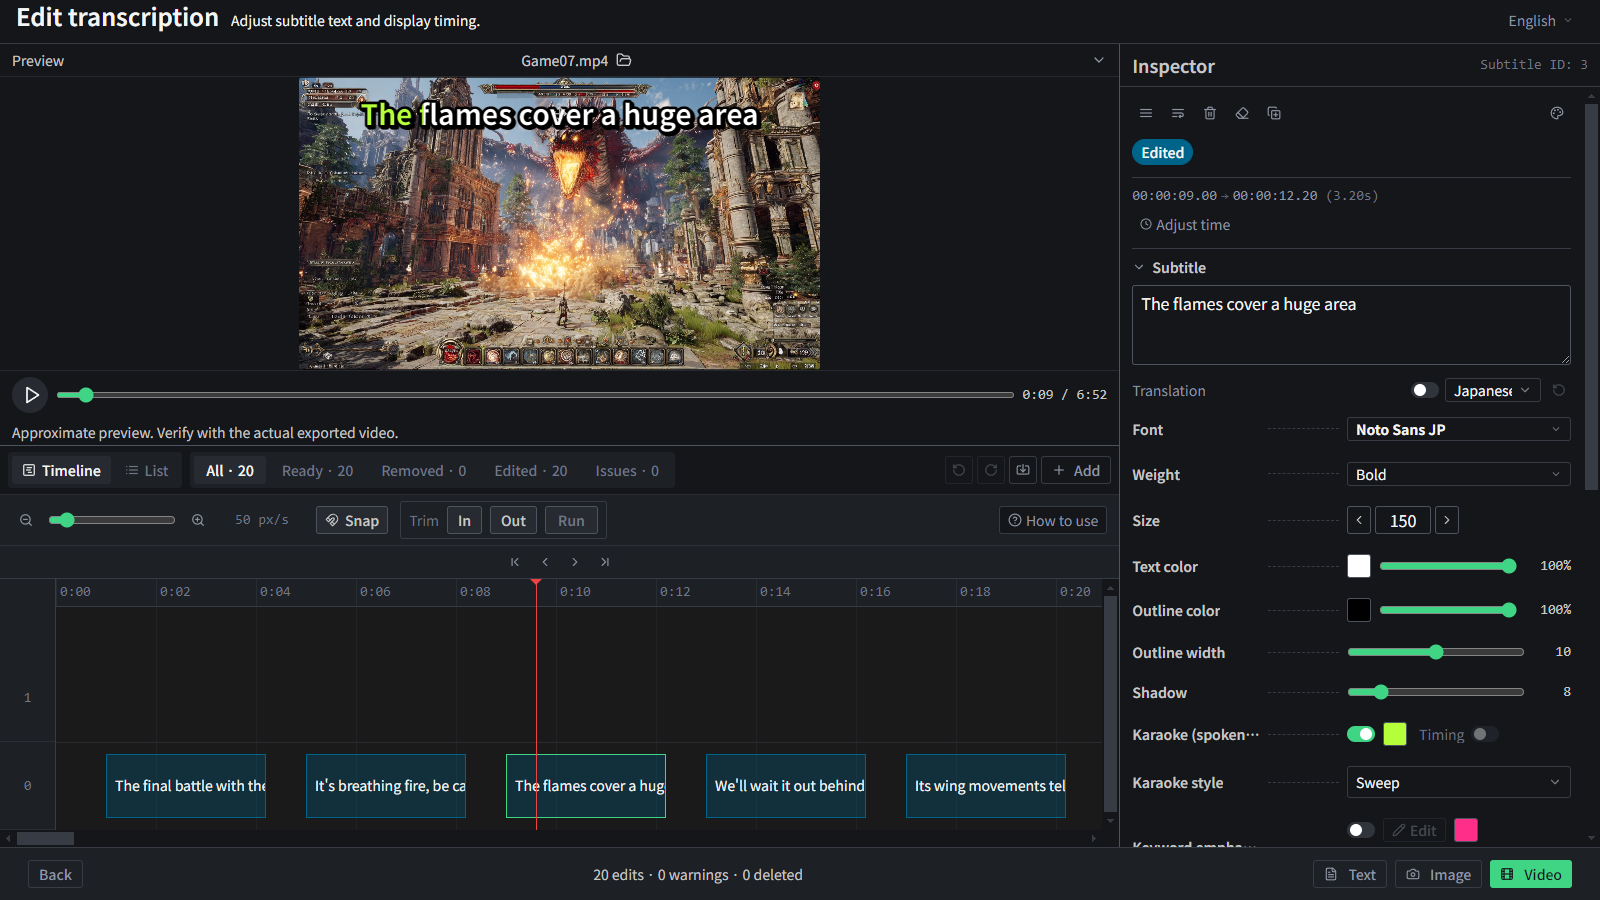Delete subtitle with the trash icon

[1210, 113]
